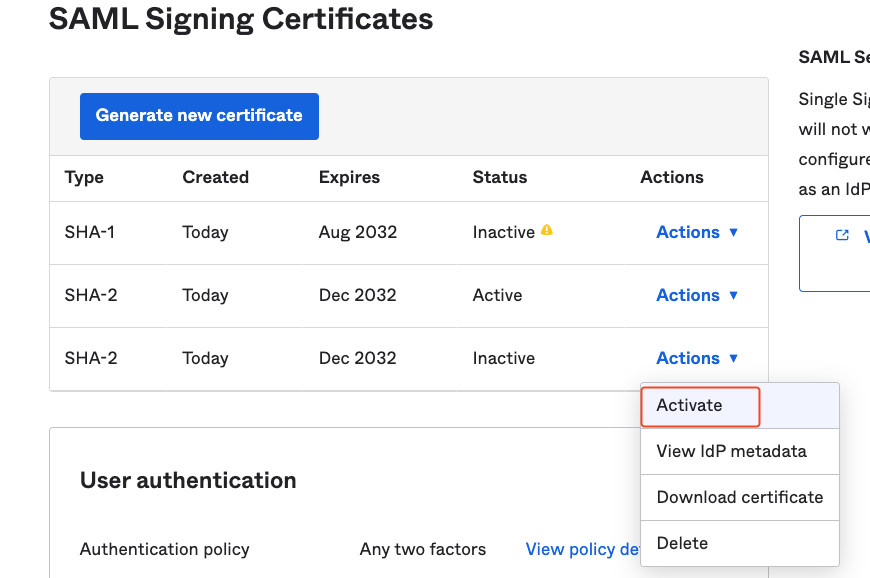Choose Download certificate from the Actions menu
870x578 pixels.
pos(739,497)
